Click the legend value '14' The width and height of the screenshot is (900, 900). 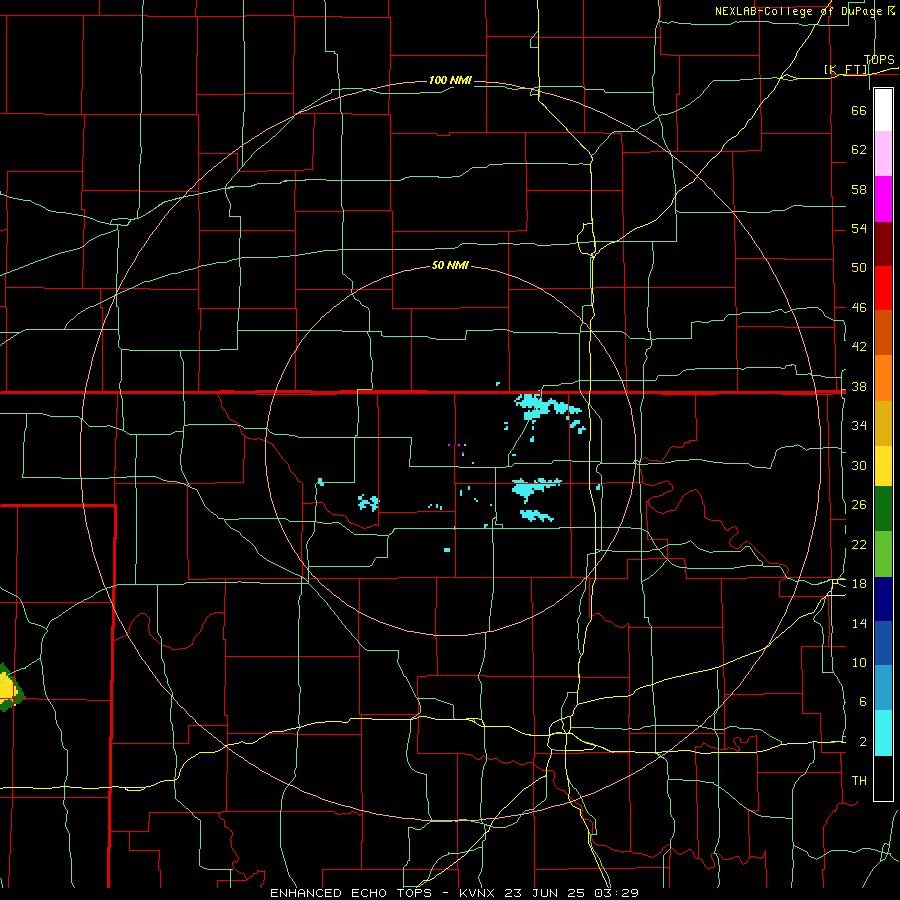pyautogui.click(x=859, y=623)
